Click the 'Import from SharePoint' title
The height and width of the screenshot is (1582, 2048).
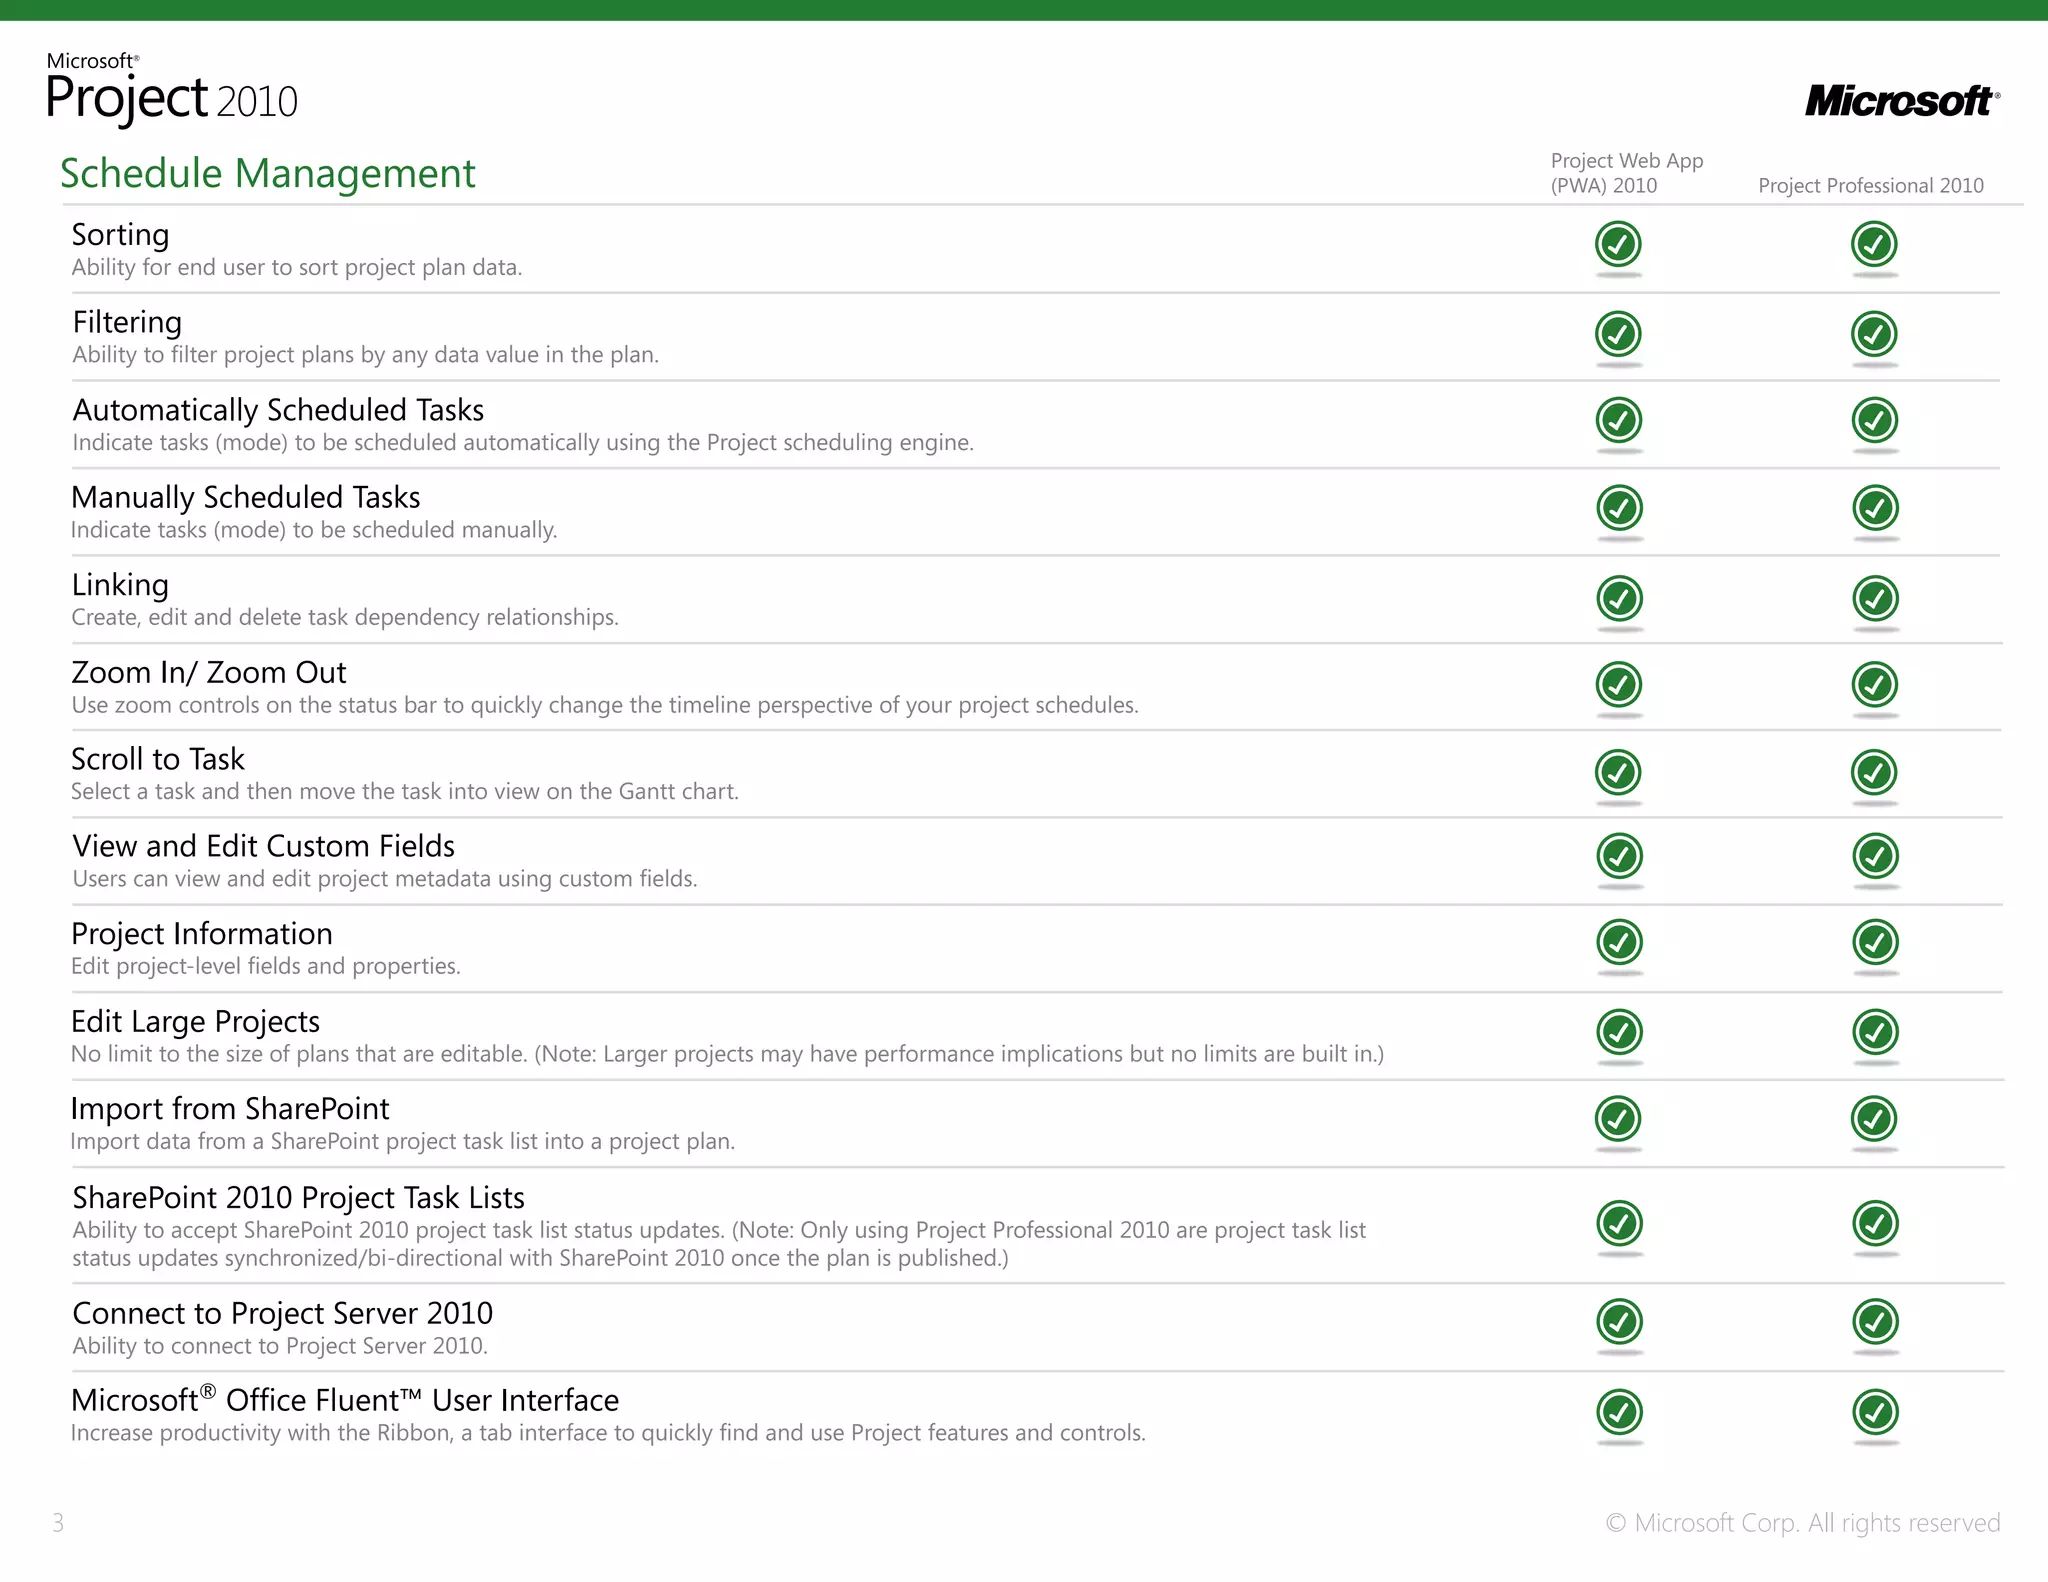230,1109
